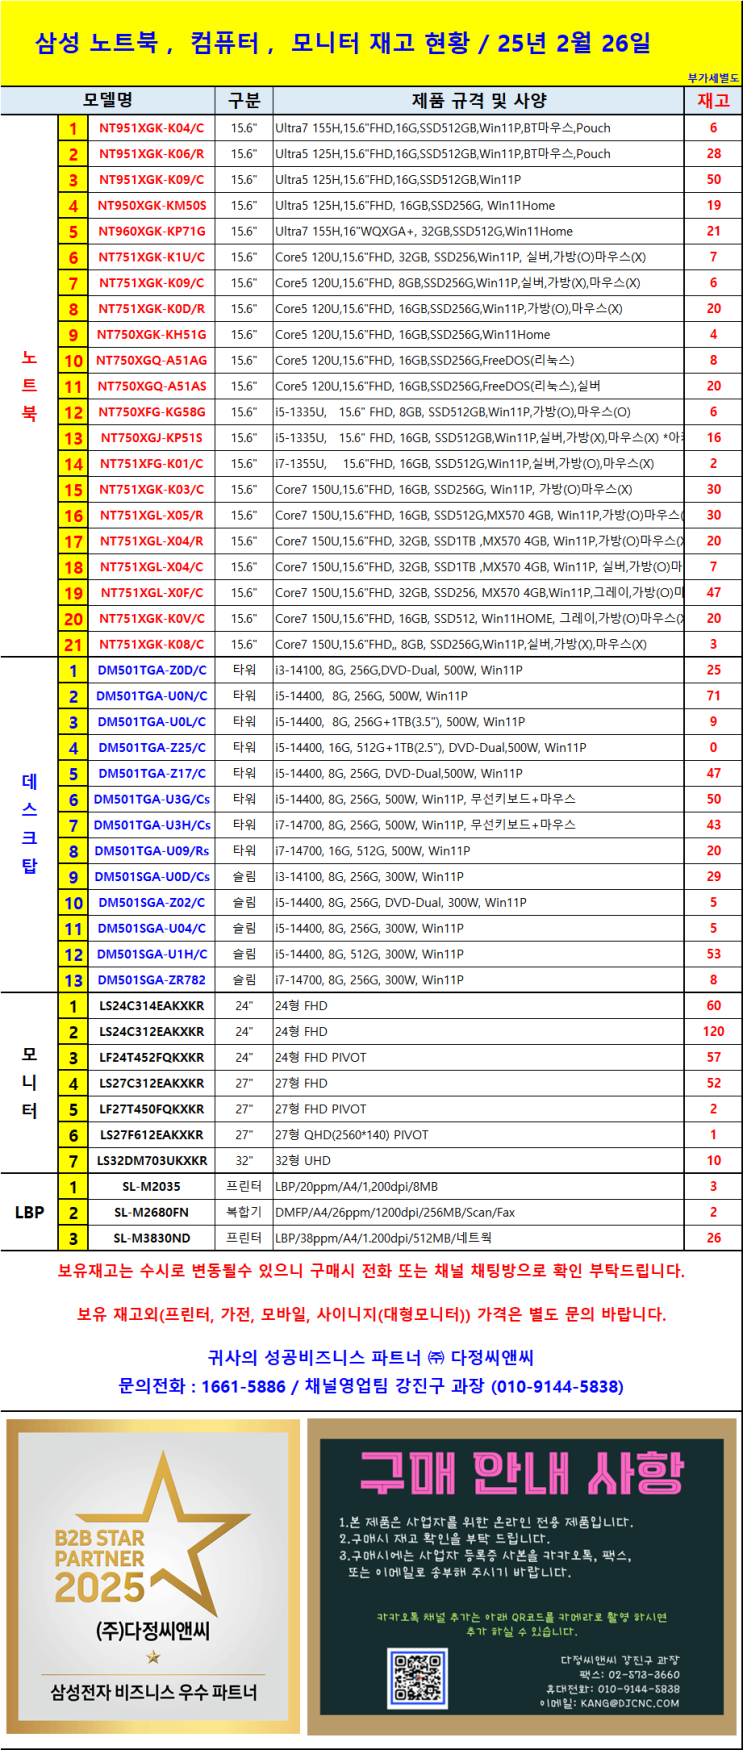Select monitor model LS27F612EAKXKR
743x1750 pixels.
point(151,1135)
